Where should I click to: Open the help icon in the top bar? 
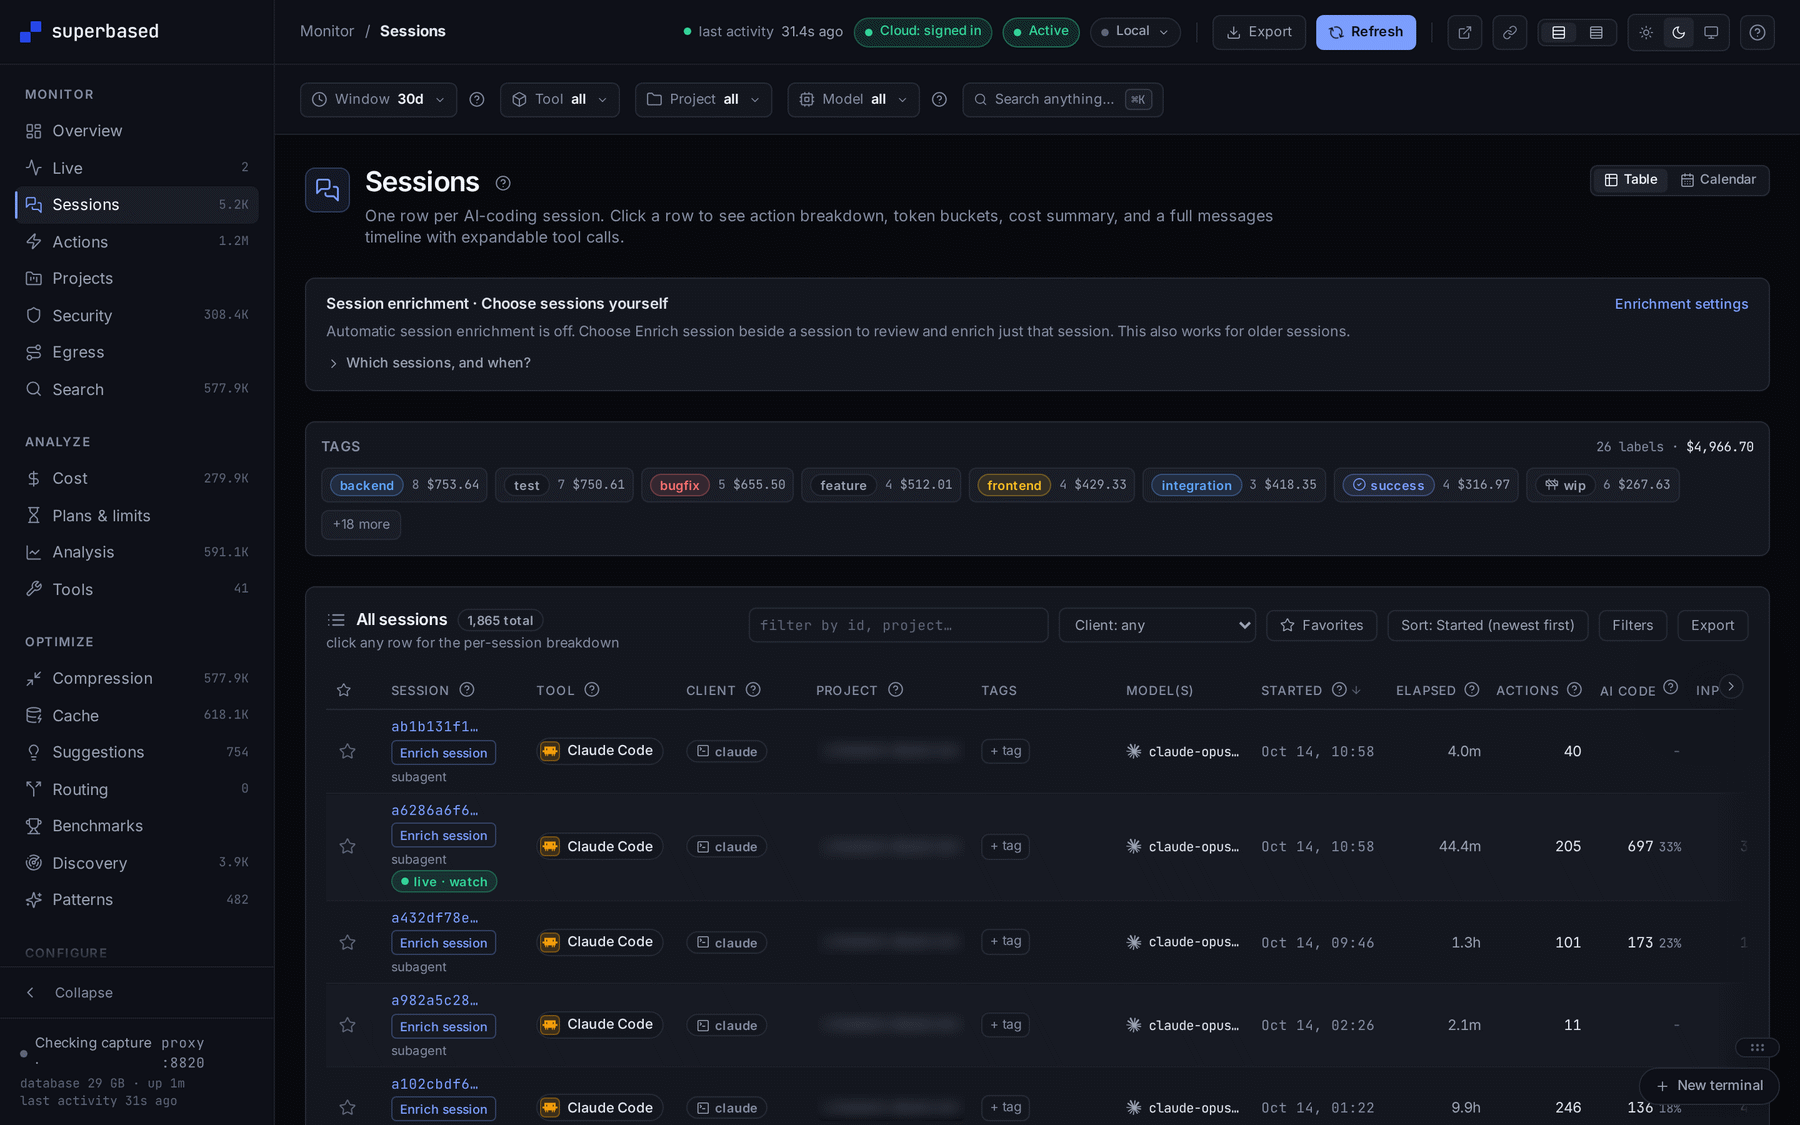(x=1757, y=32)
